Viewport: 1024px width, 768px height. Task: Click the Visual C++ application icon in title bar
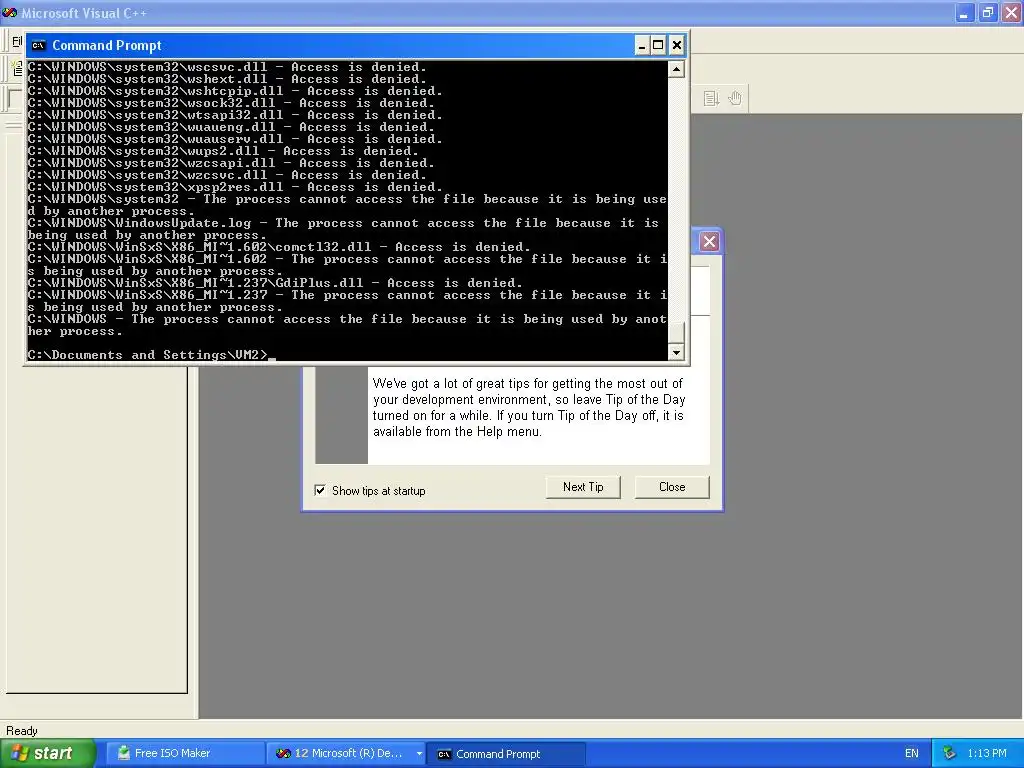(x=10, y=12)
